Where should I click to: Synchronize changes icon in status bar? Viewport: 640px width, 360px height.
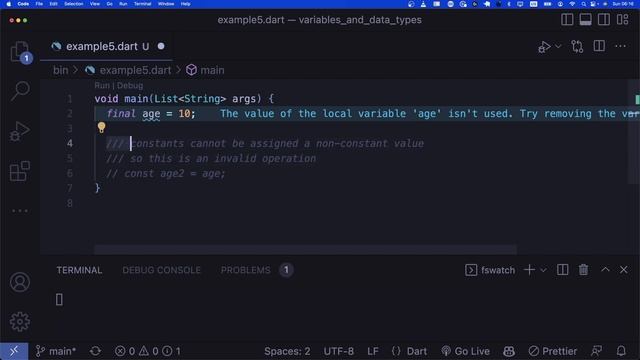pyautogui.click(x=95, y=351)
